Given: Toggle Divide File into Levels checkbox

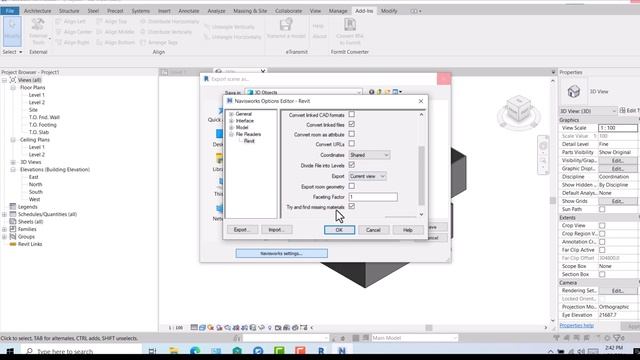Looking at the screenshot, I should pos(351,165).
